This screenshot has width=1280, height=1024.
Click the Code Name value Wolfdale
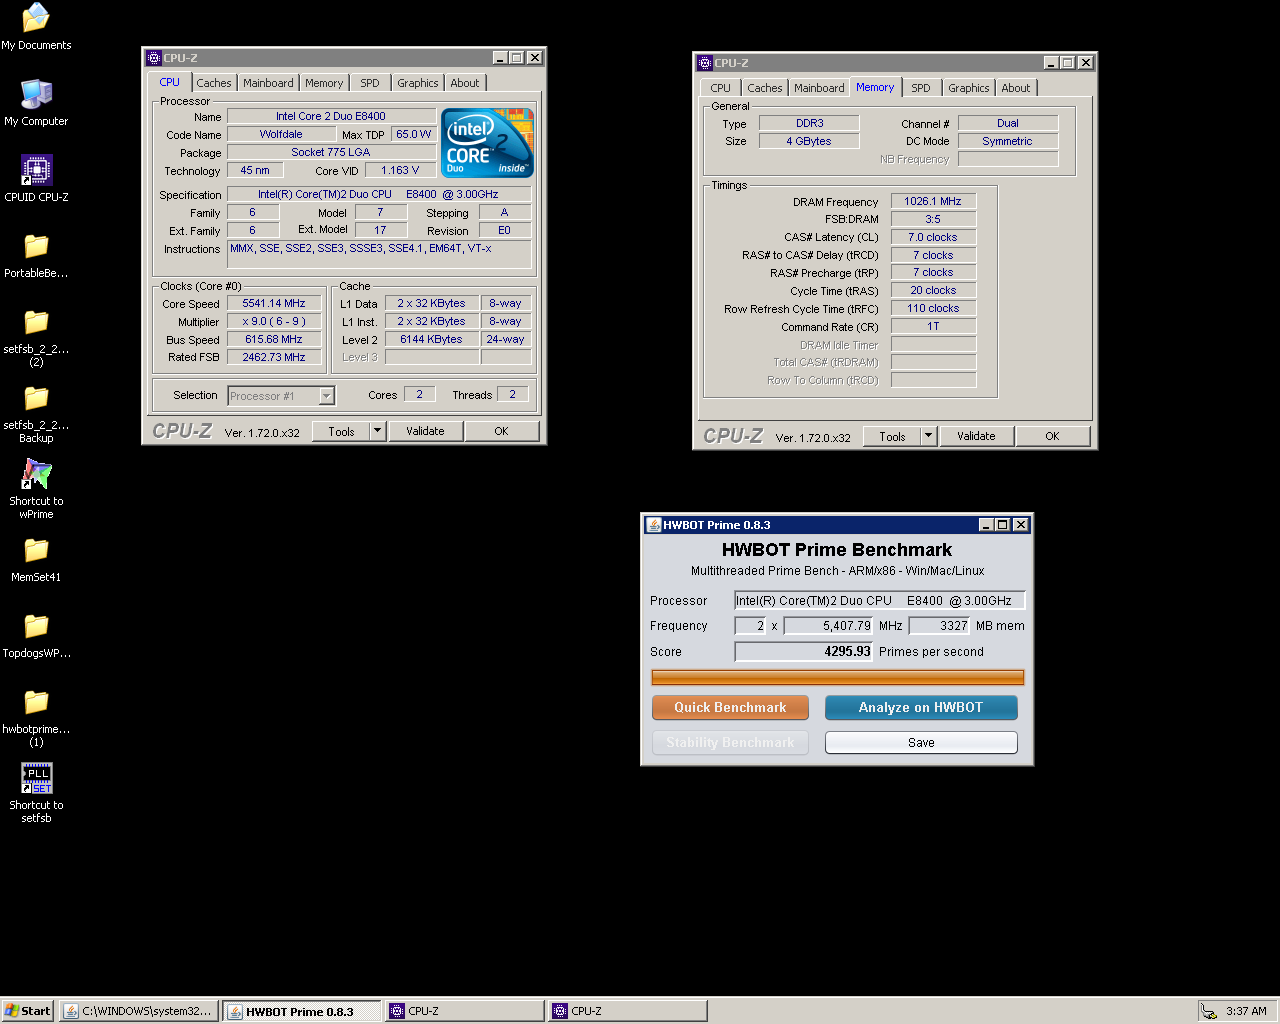tap(281, 134)
